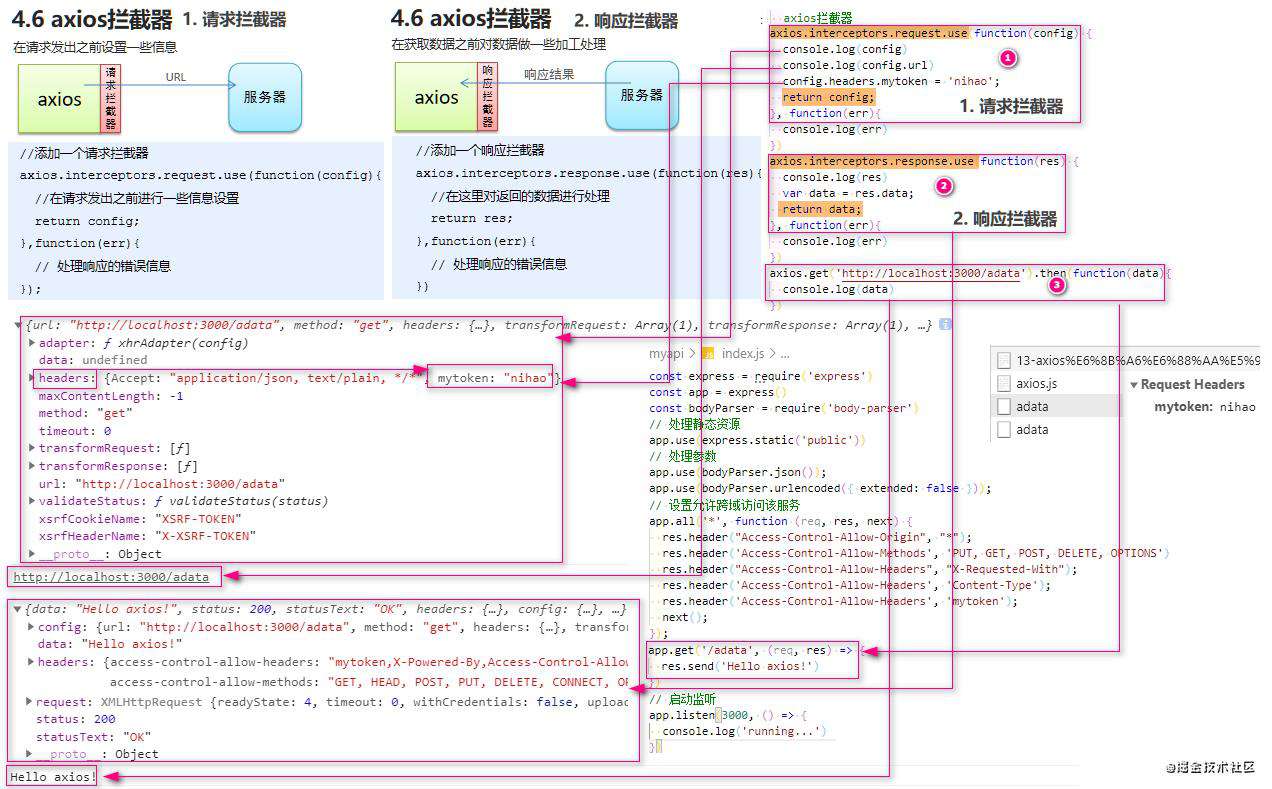Image resolution: width=1272 pixels, height=789 pixels.
Task: Expand __proto__ under xsrfHeaderName
Action: [x=31, y=554]
